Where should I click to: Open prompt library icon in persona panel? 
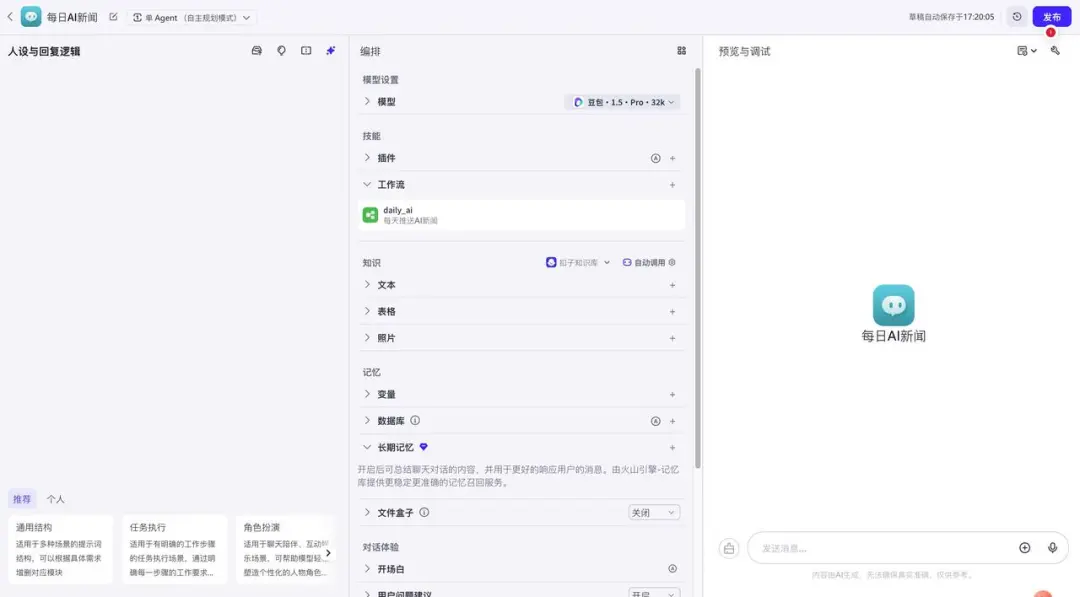[x=256, y=50]
